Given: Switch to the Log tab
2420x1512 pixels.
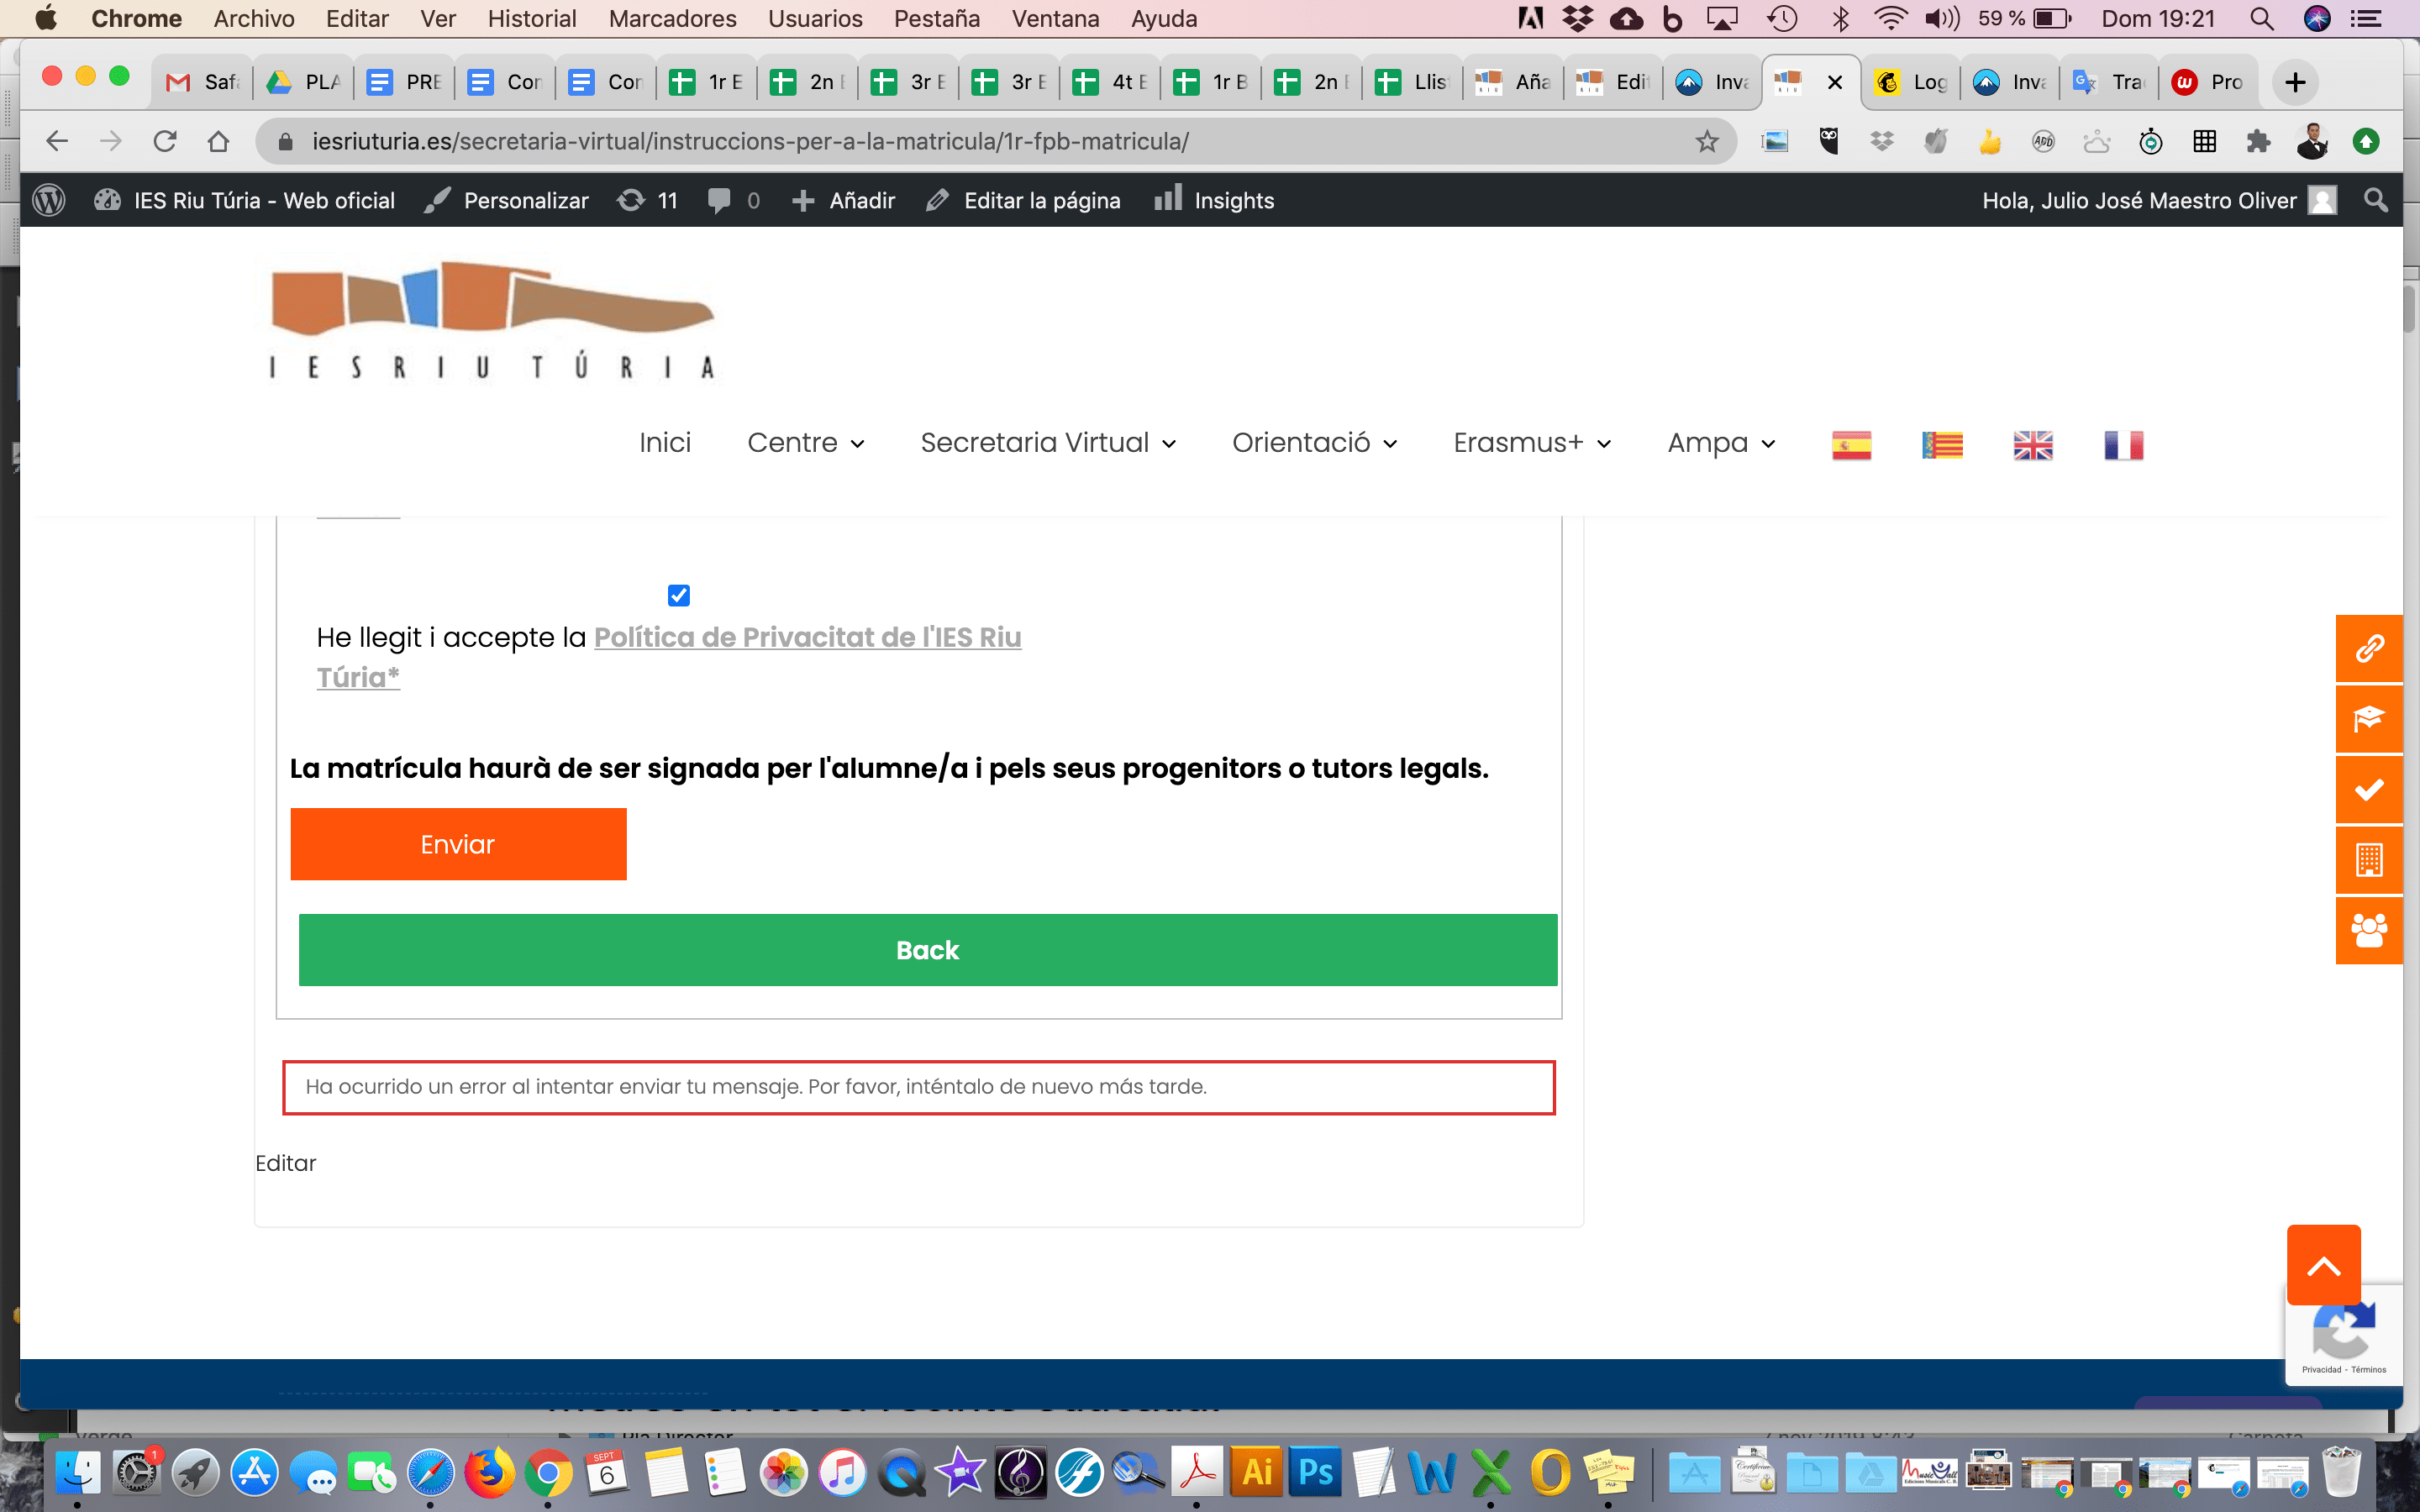Looking at the screenshot, I should pyautogui.click(x=1910, y=82).
